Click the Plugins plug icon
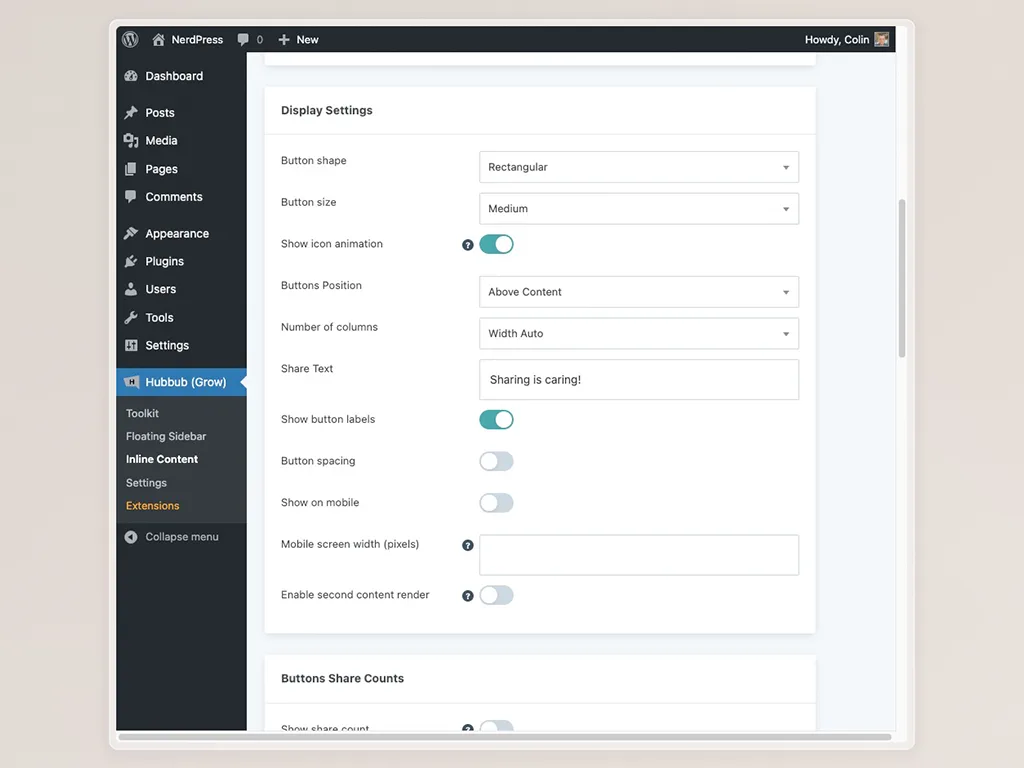The height and width of the screenshot is (768, 1024). 131,261
